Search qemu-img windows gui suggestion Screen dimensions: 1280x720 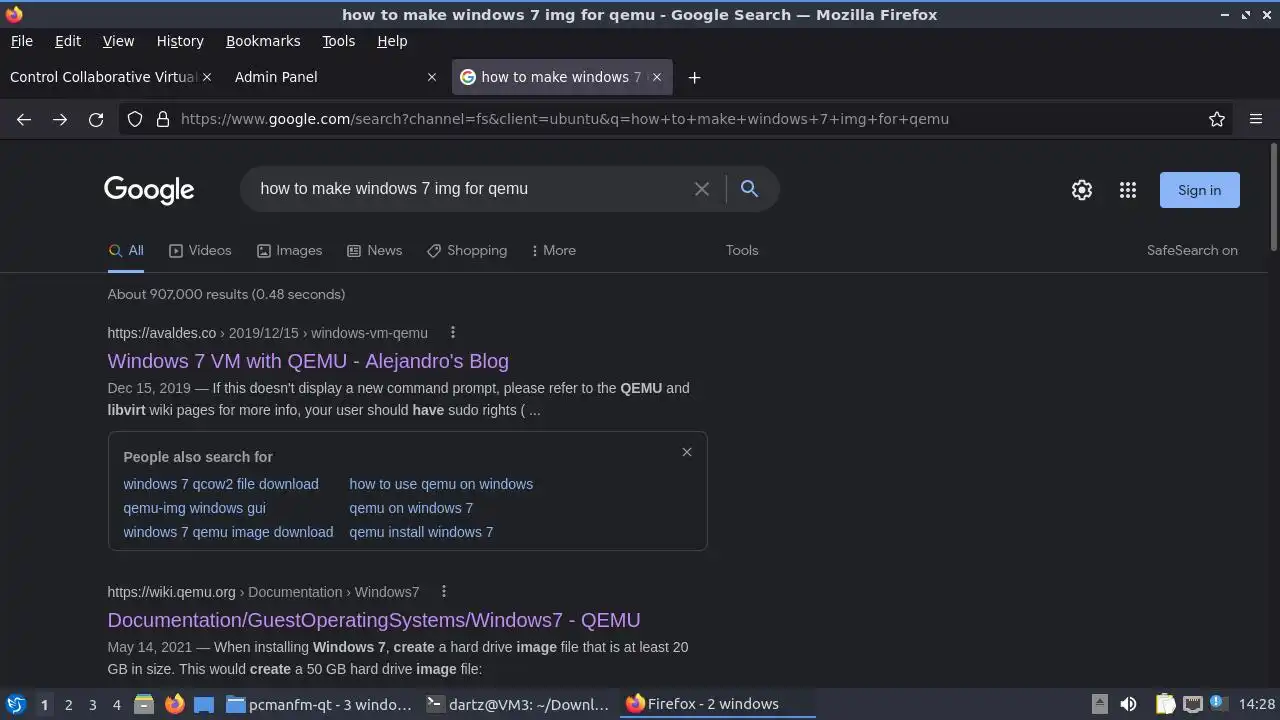click(x=195, y=508)
